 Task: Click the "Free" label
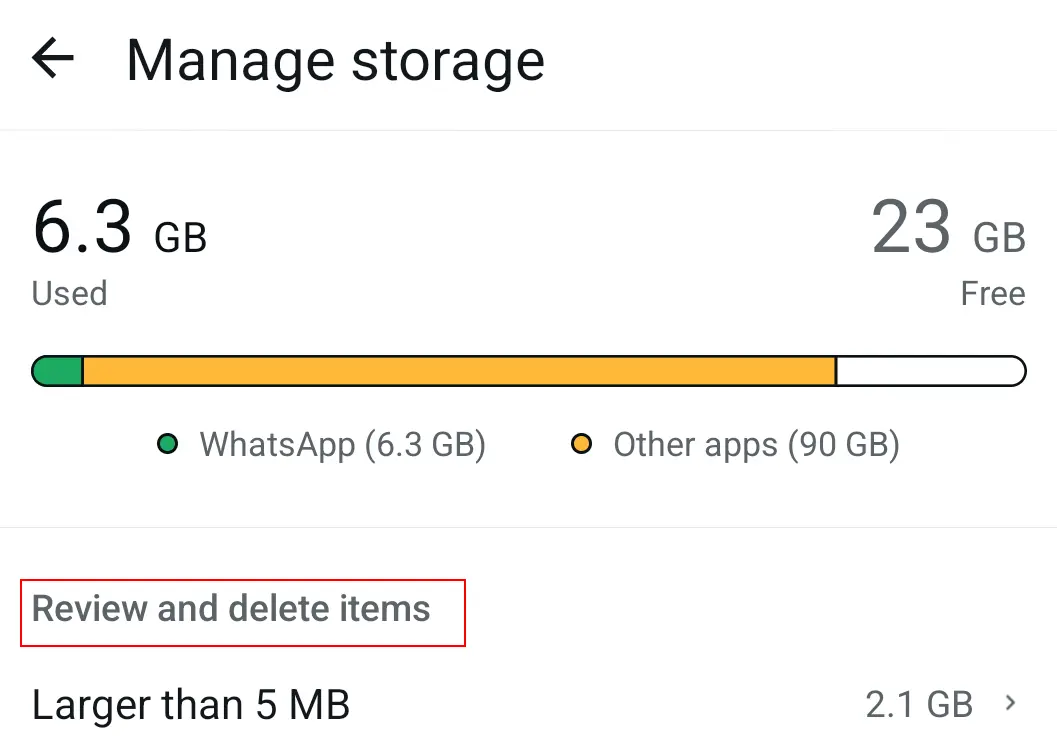[x=993, y=293]
